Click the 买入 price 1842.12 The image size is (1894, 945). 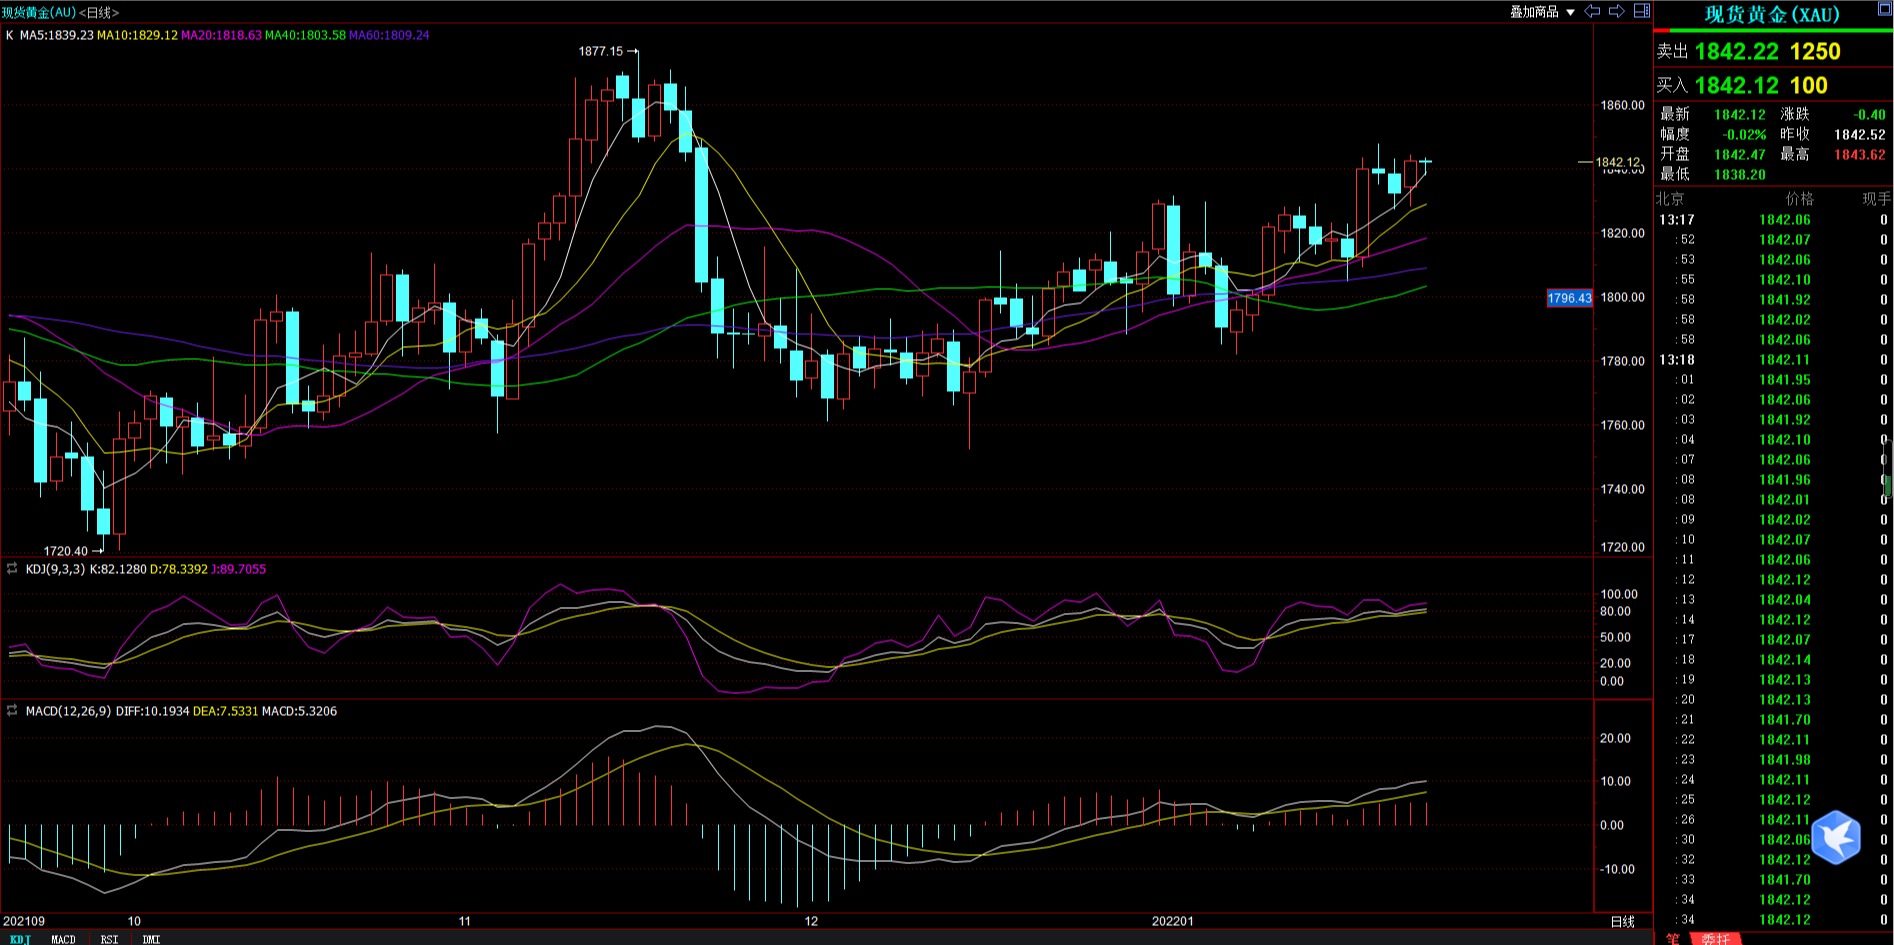[x=1737, y=85]
